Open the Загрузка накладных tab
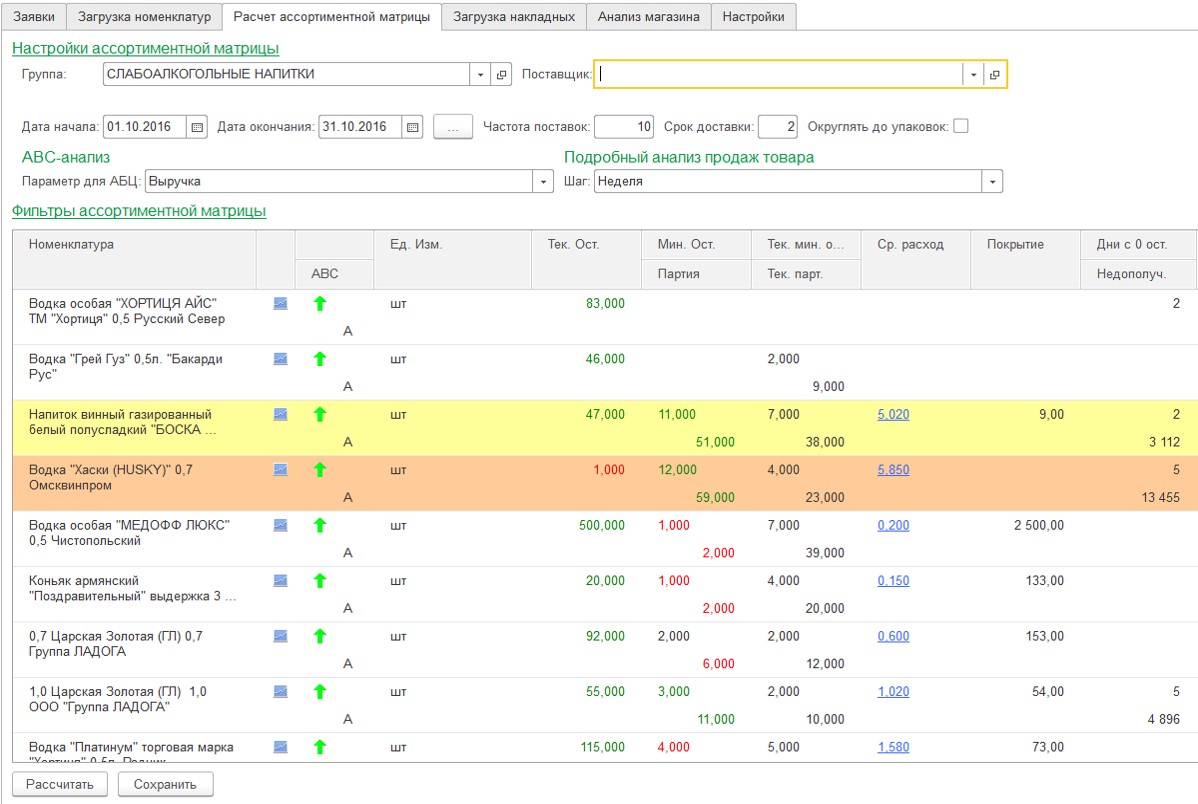Viewport: 1198px width, 804px height. (x=513, y=17)
